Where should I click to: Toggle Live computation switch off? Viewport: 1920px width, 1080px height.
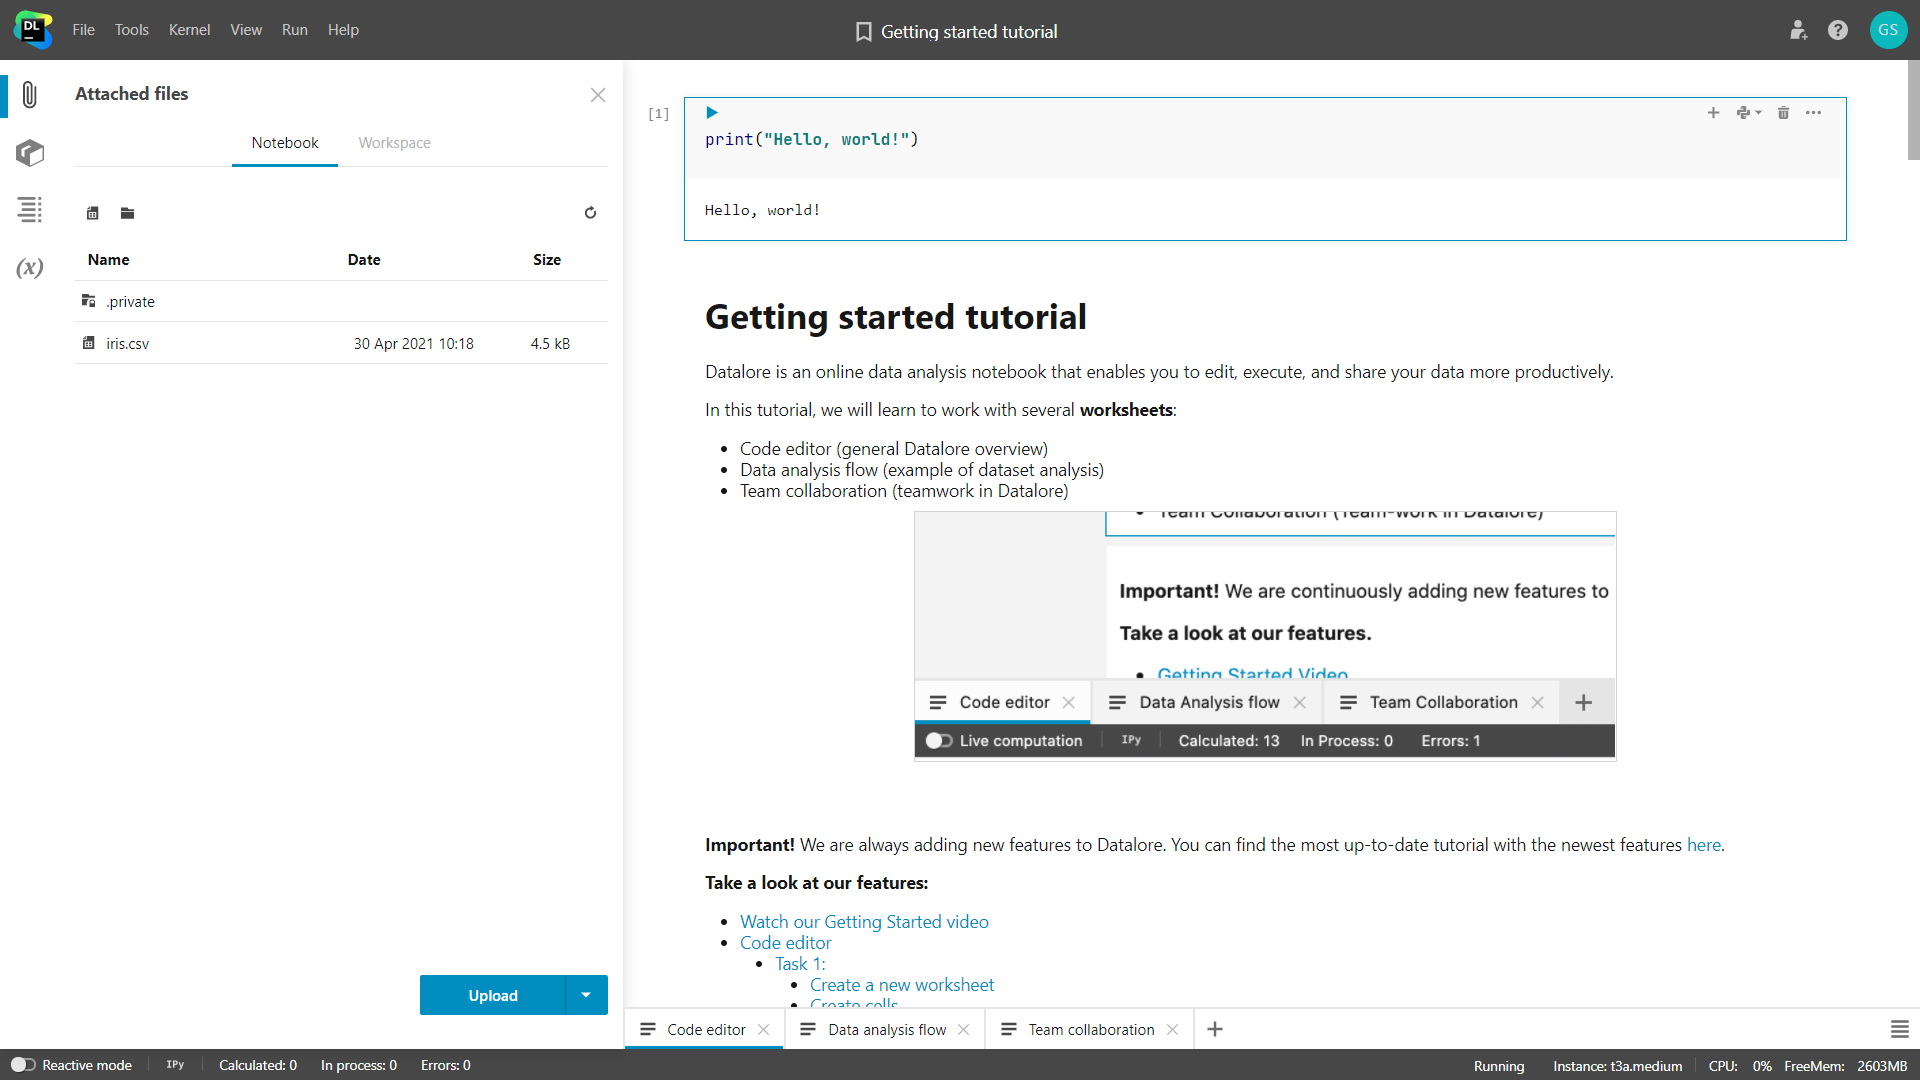[939, 740]
